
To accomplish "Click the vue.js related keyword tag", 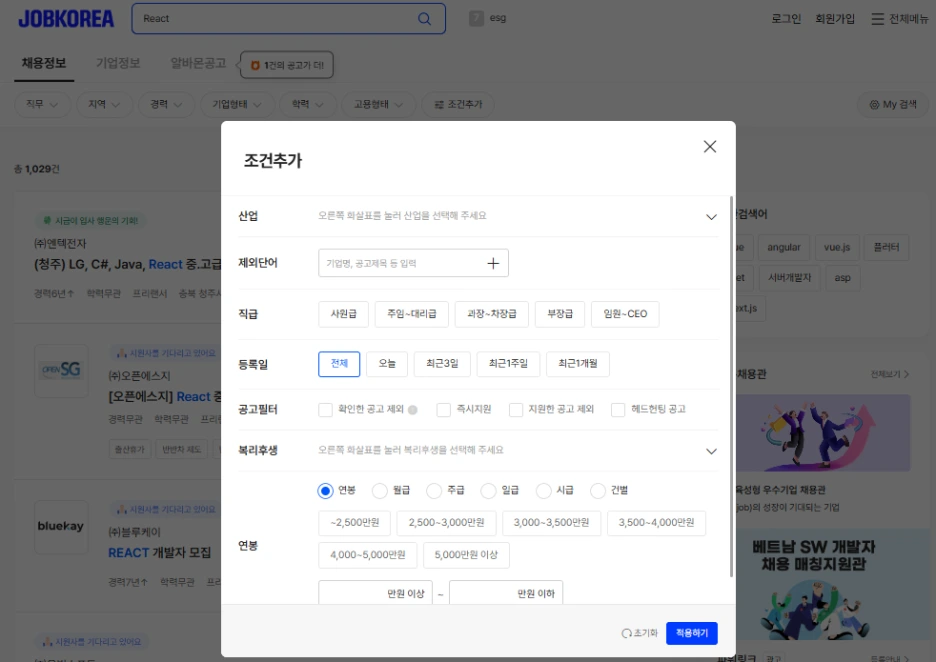I will click(837, 247).
